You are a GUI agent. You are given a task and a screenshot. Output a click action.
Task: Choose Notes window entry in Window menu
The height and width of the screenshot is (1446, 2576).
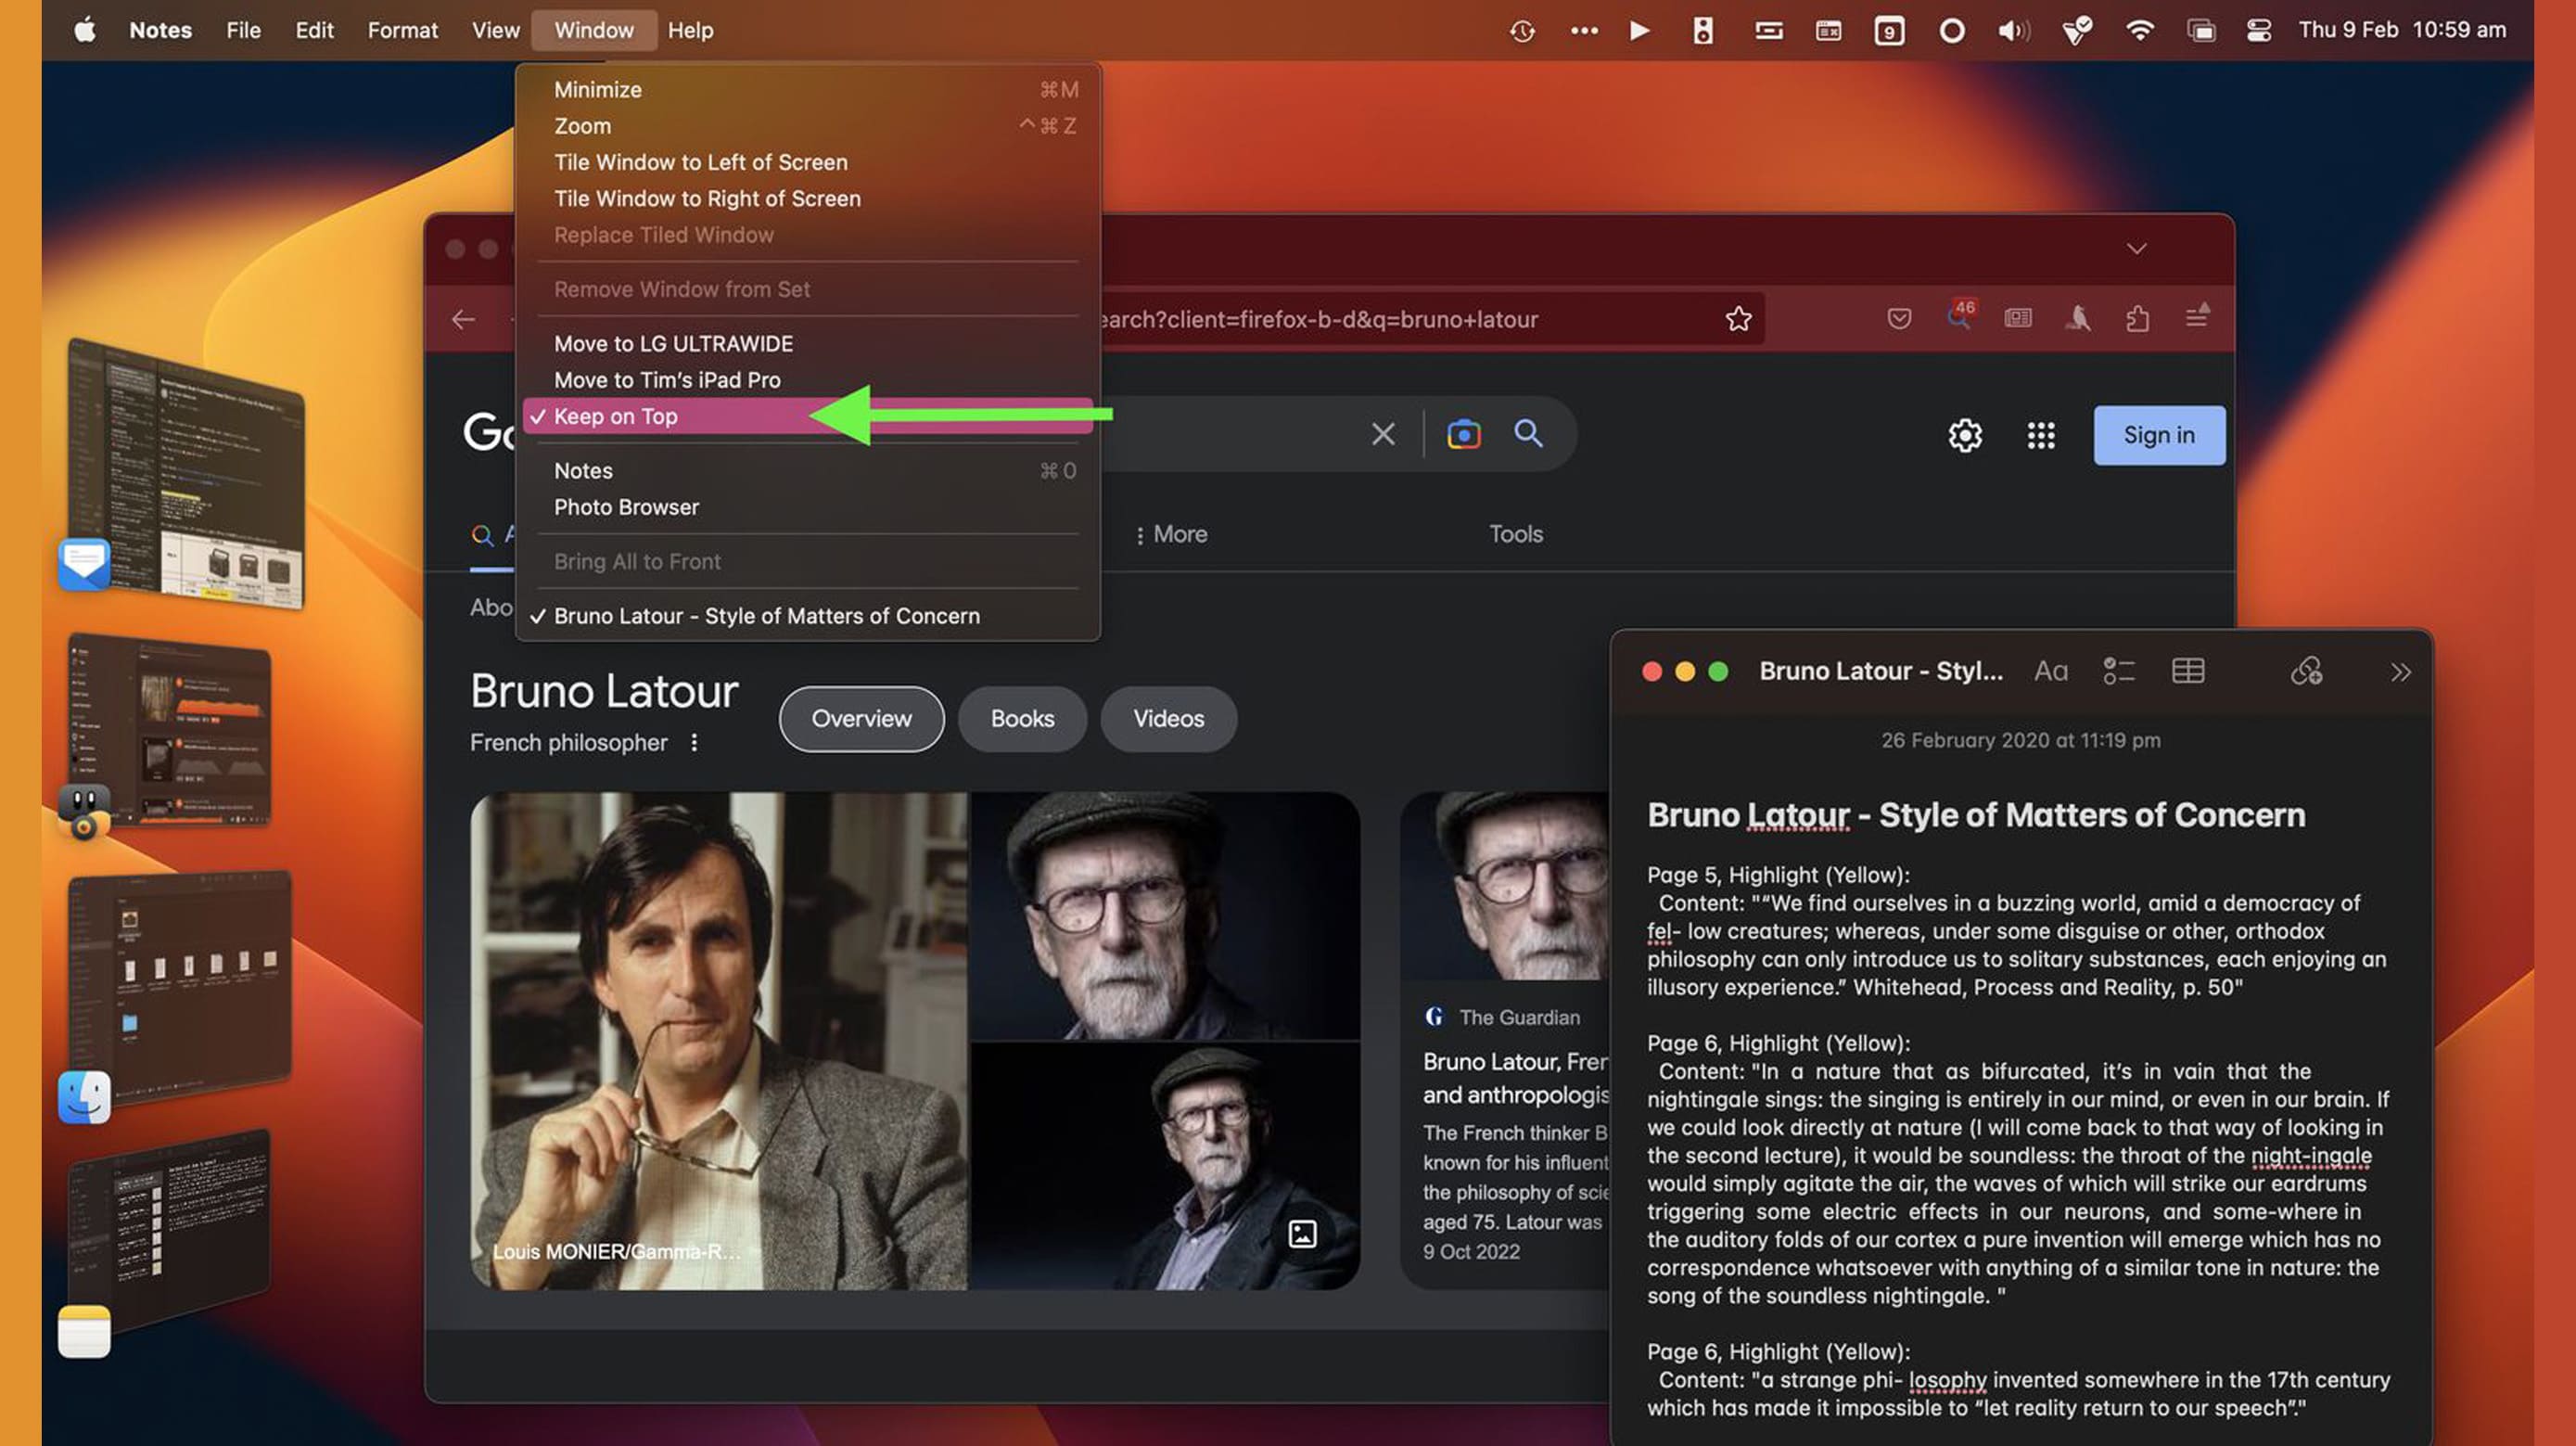coord(807,470)
